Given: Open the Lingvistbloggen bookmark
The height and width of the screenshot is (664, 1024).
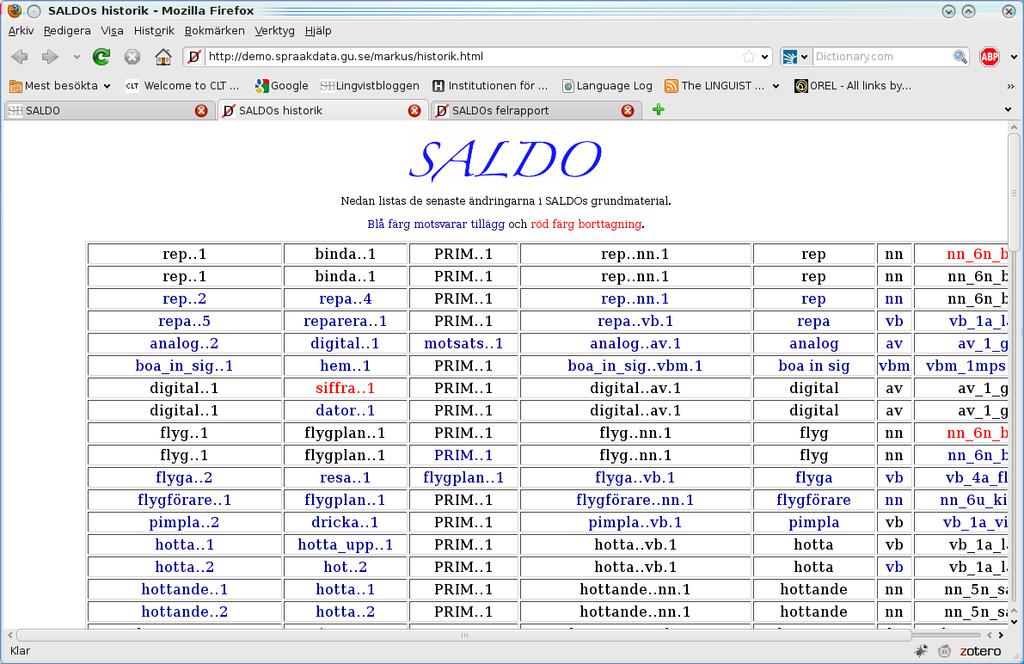Looking at the screenshot, I should [370, 86].
